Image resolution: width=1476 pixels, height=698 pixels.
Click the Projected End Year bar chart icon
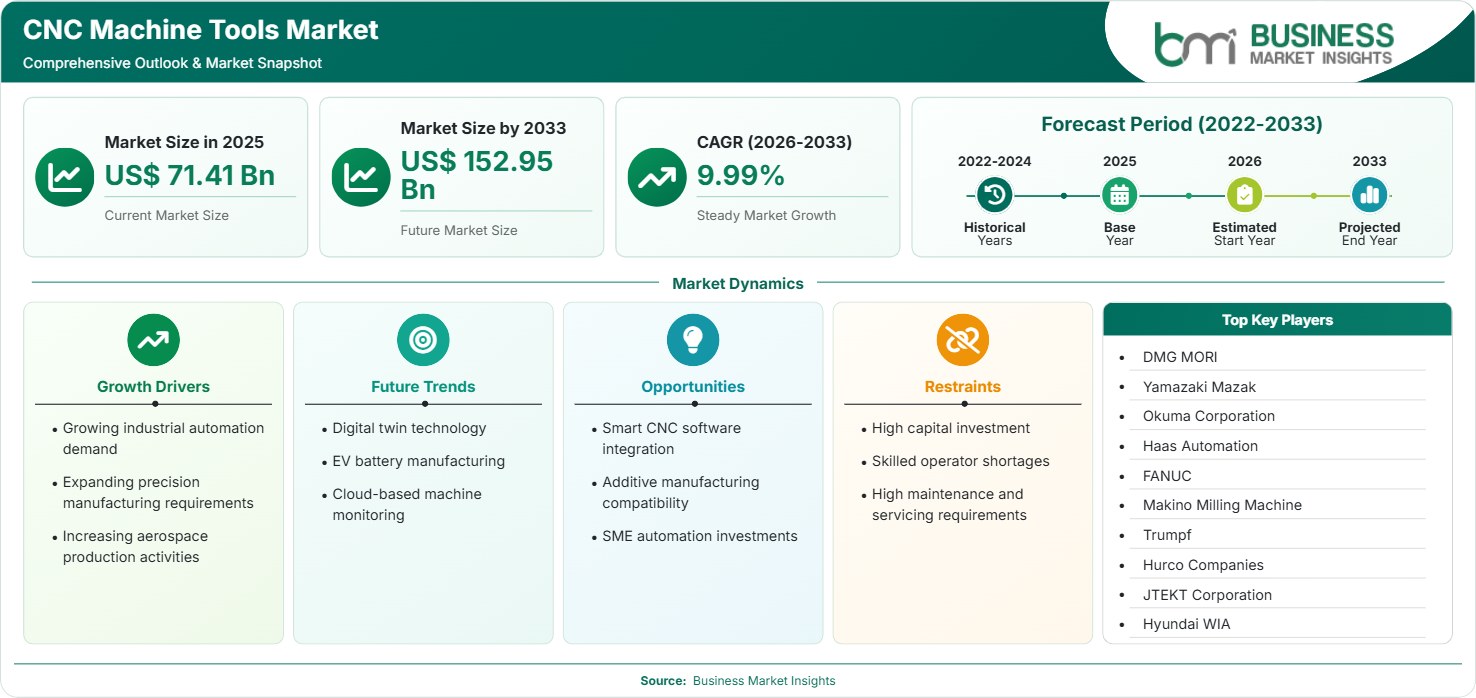click(x=1369, y=196)
